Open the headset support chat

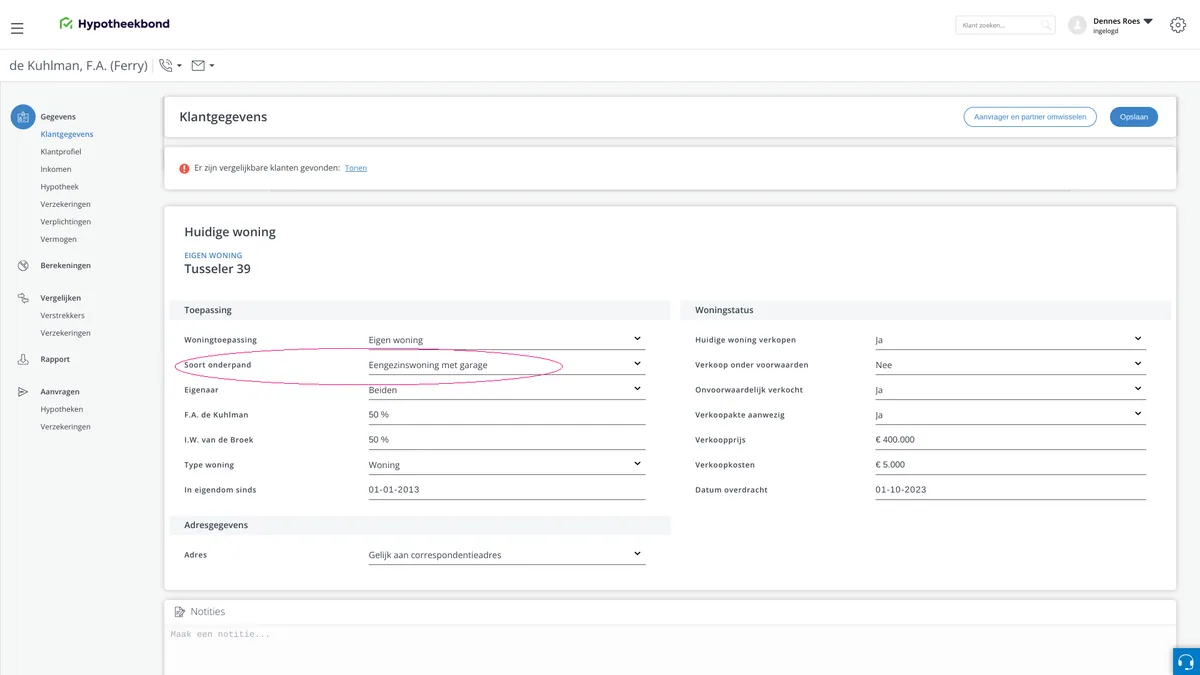pyautogui.click(x=1186, y=662)
